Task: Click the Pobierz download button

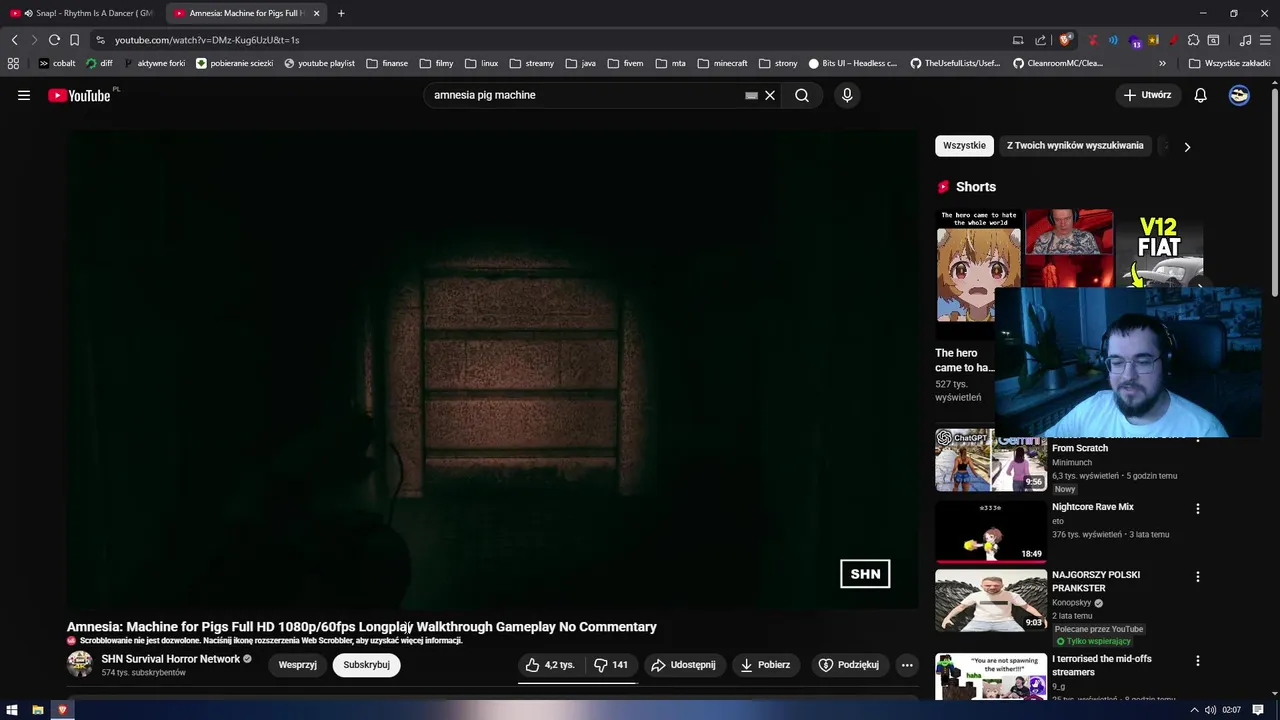Action: (x=766, y=664)
